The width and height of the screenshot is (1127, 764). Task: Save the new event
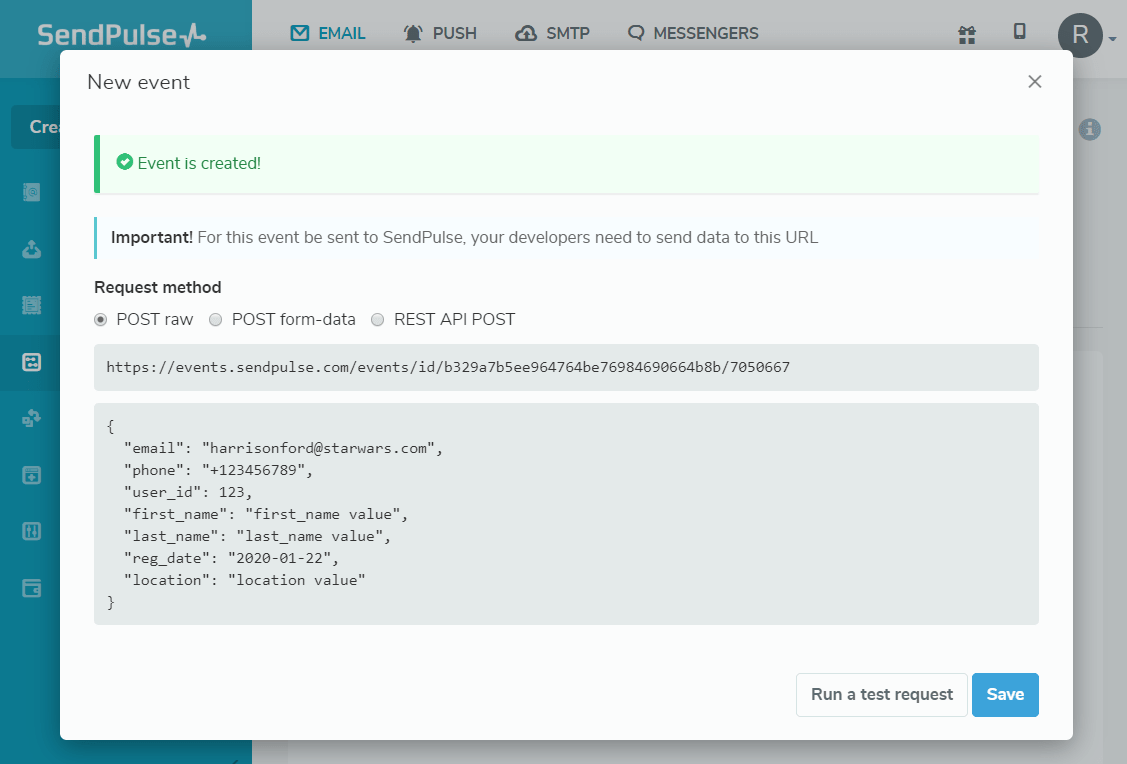click(x=1005, y=695)
